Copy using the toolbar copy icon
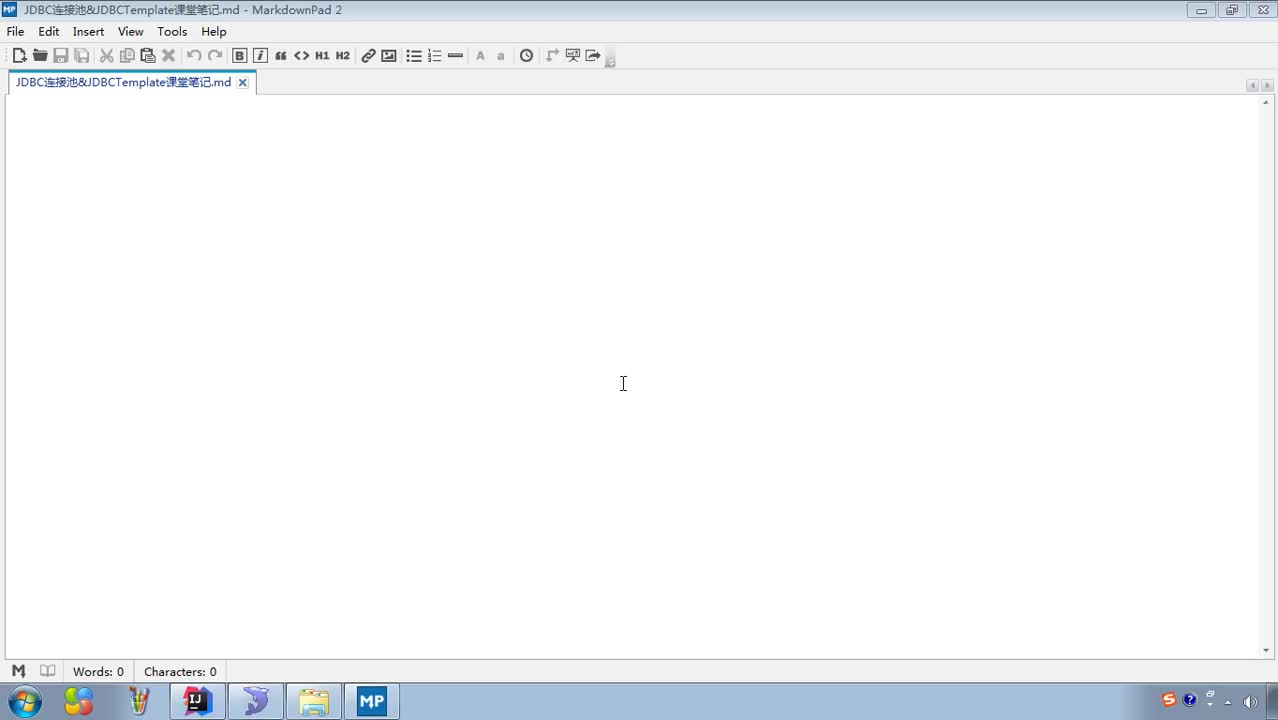 click(x=127, y=56)
